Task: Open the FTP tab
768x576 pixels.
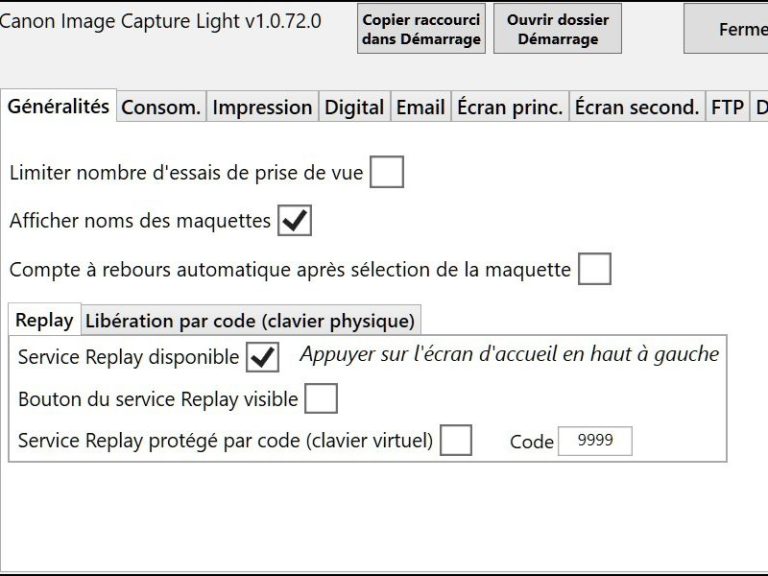Action: (727, 108)
